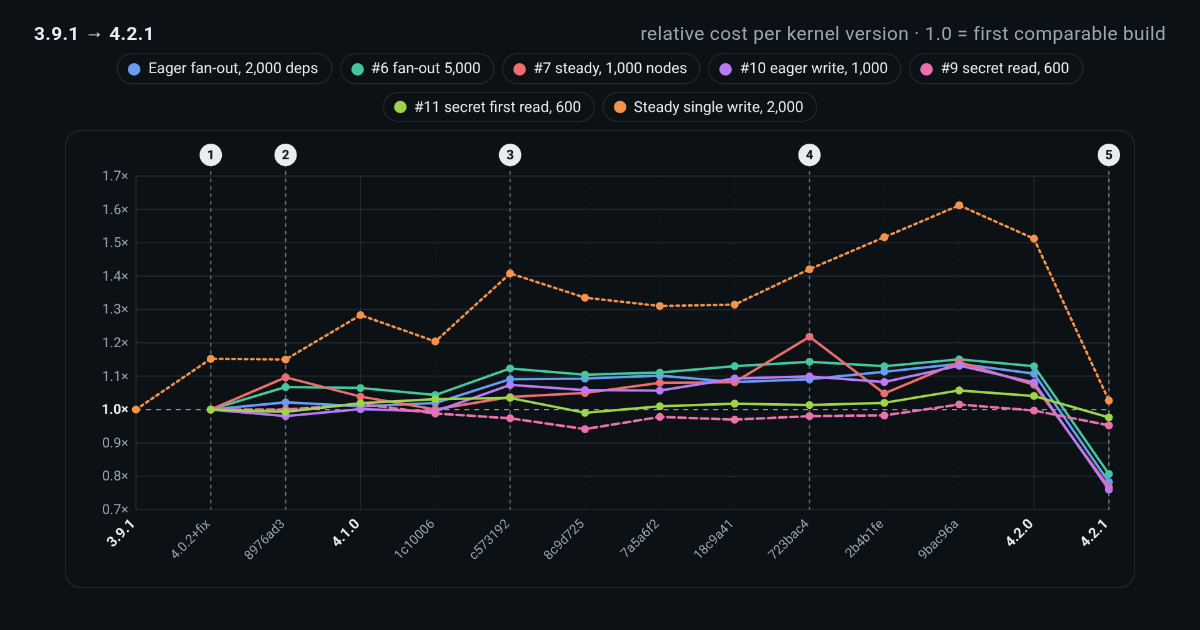The height and width of the screenshot is (630, 1200).
Task: Toggle the #9 secret read, 600 series
Action: pos(995,69)
